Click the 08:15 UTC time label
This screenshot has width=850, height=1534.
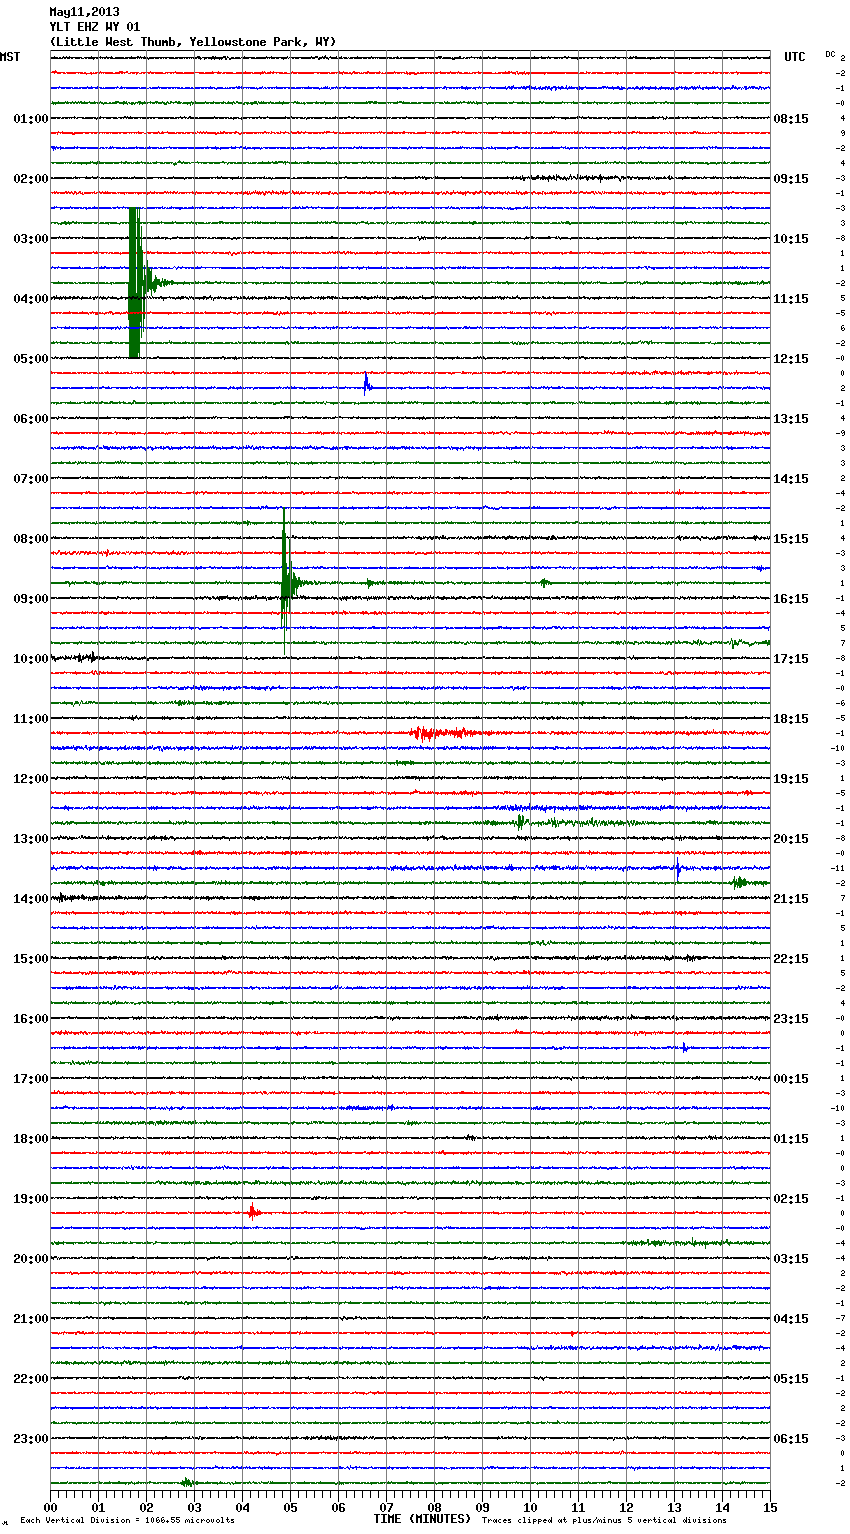[x=791, y=119]
